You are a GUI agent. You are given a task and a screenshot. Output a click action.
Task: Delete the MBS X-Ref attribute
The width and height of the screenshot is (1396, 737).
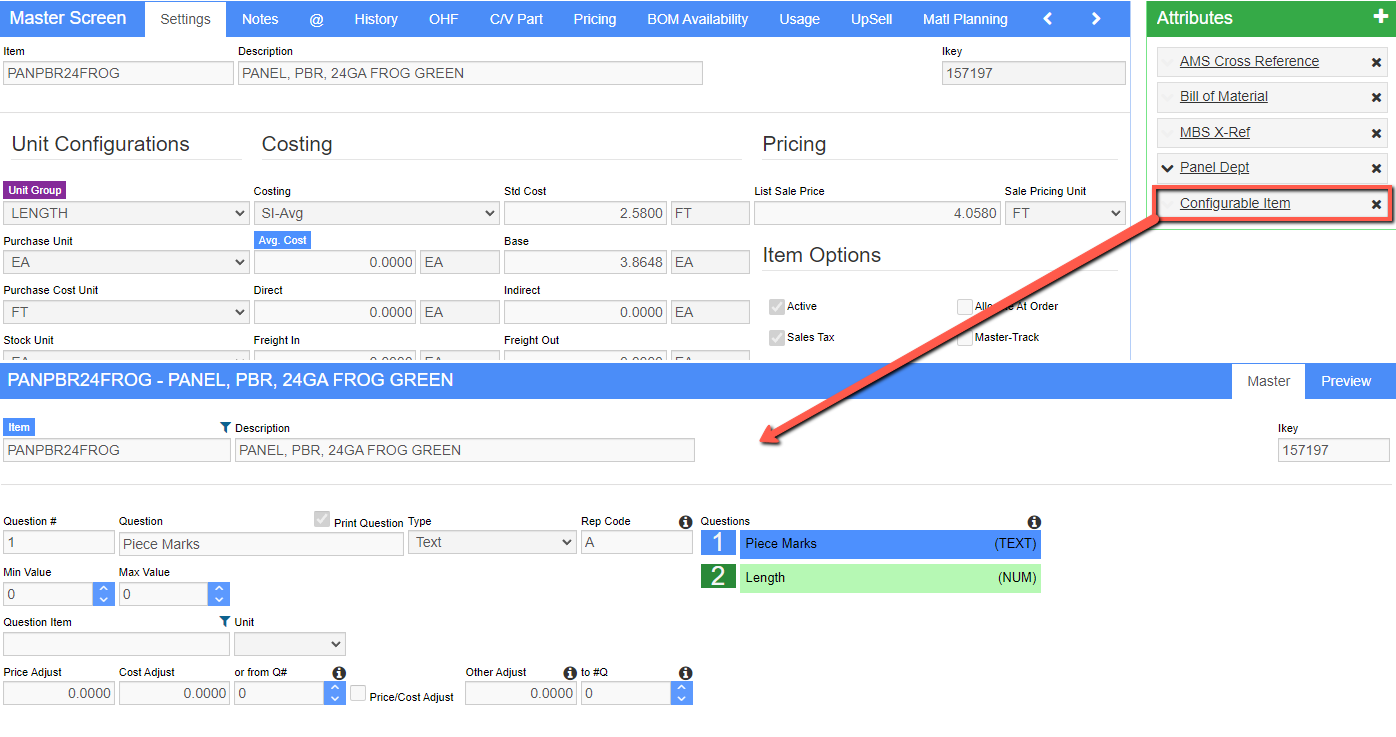click(x=1376, y=133)
